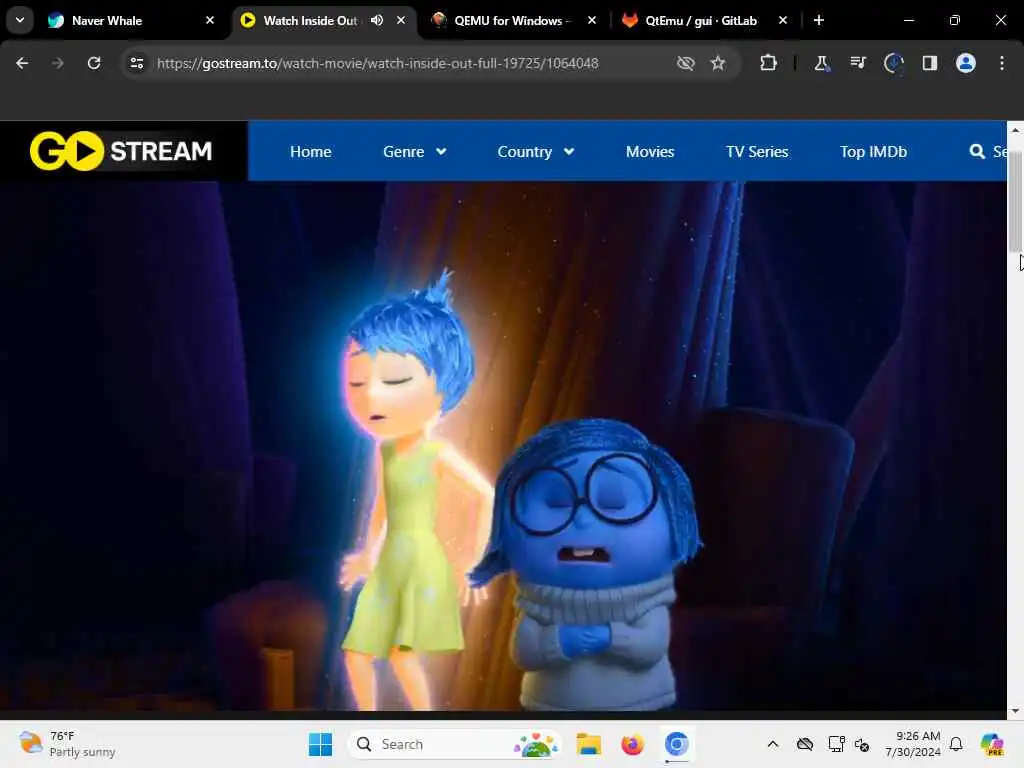Expand the Country dropdown
Screen dimensions: 1024x768
coord(536,152)
